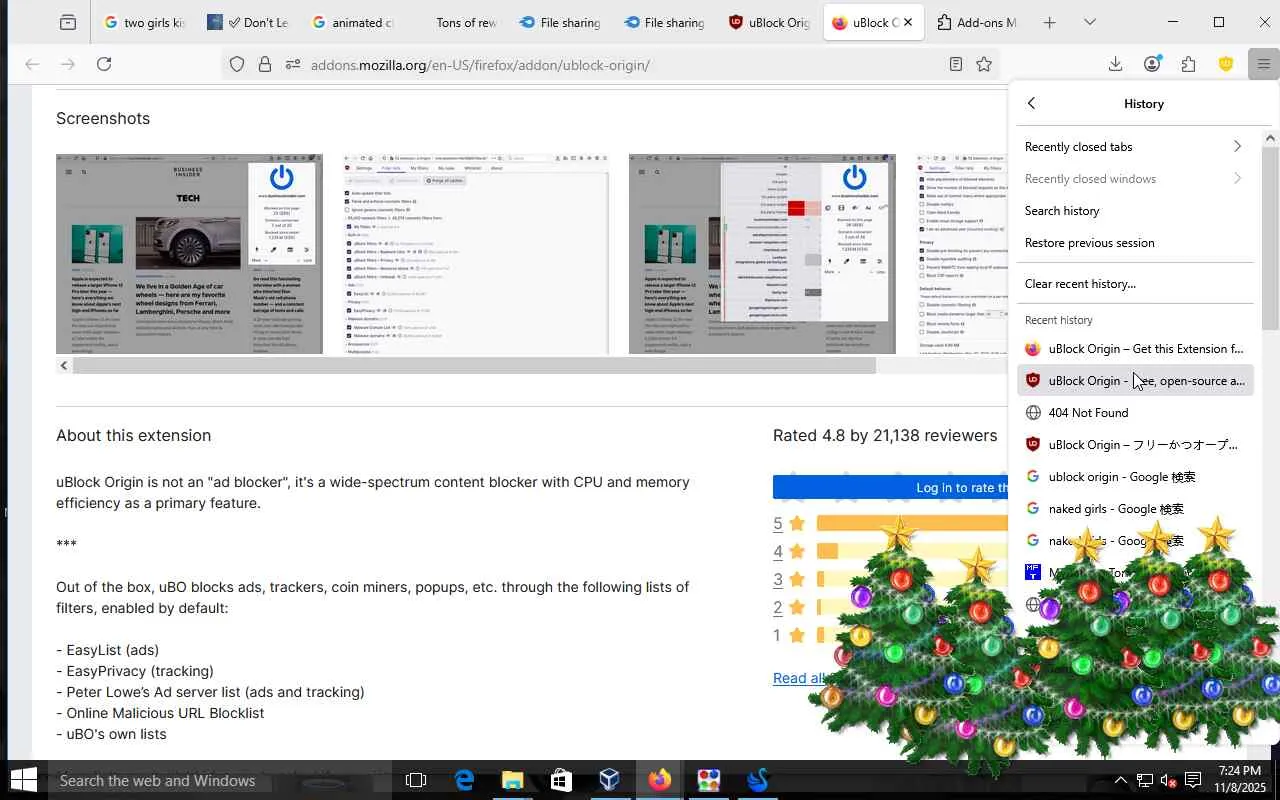
Task: Open the Action Center notifications icon
Action: tap(1193, 780)
